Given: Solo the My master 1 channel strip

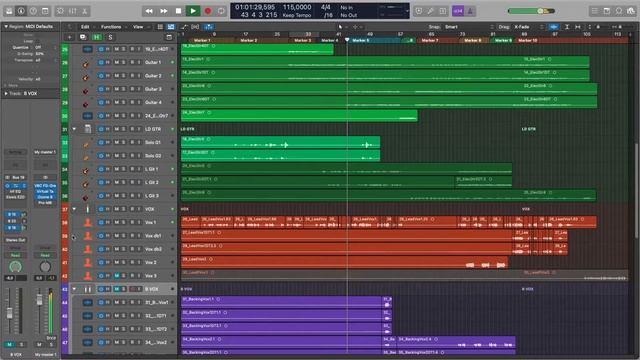Looking at the screenshot, I should click(51, 344).
